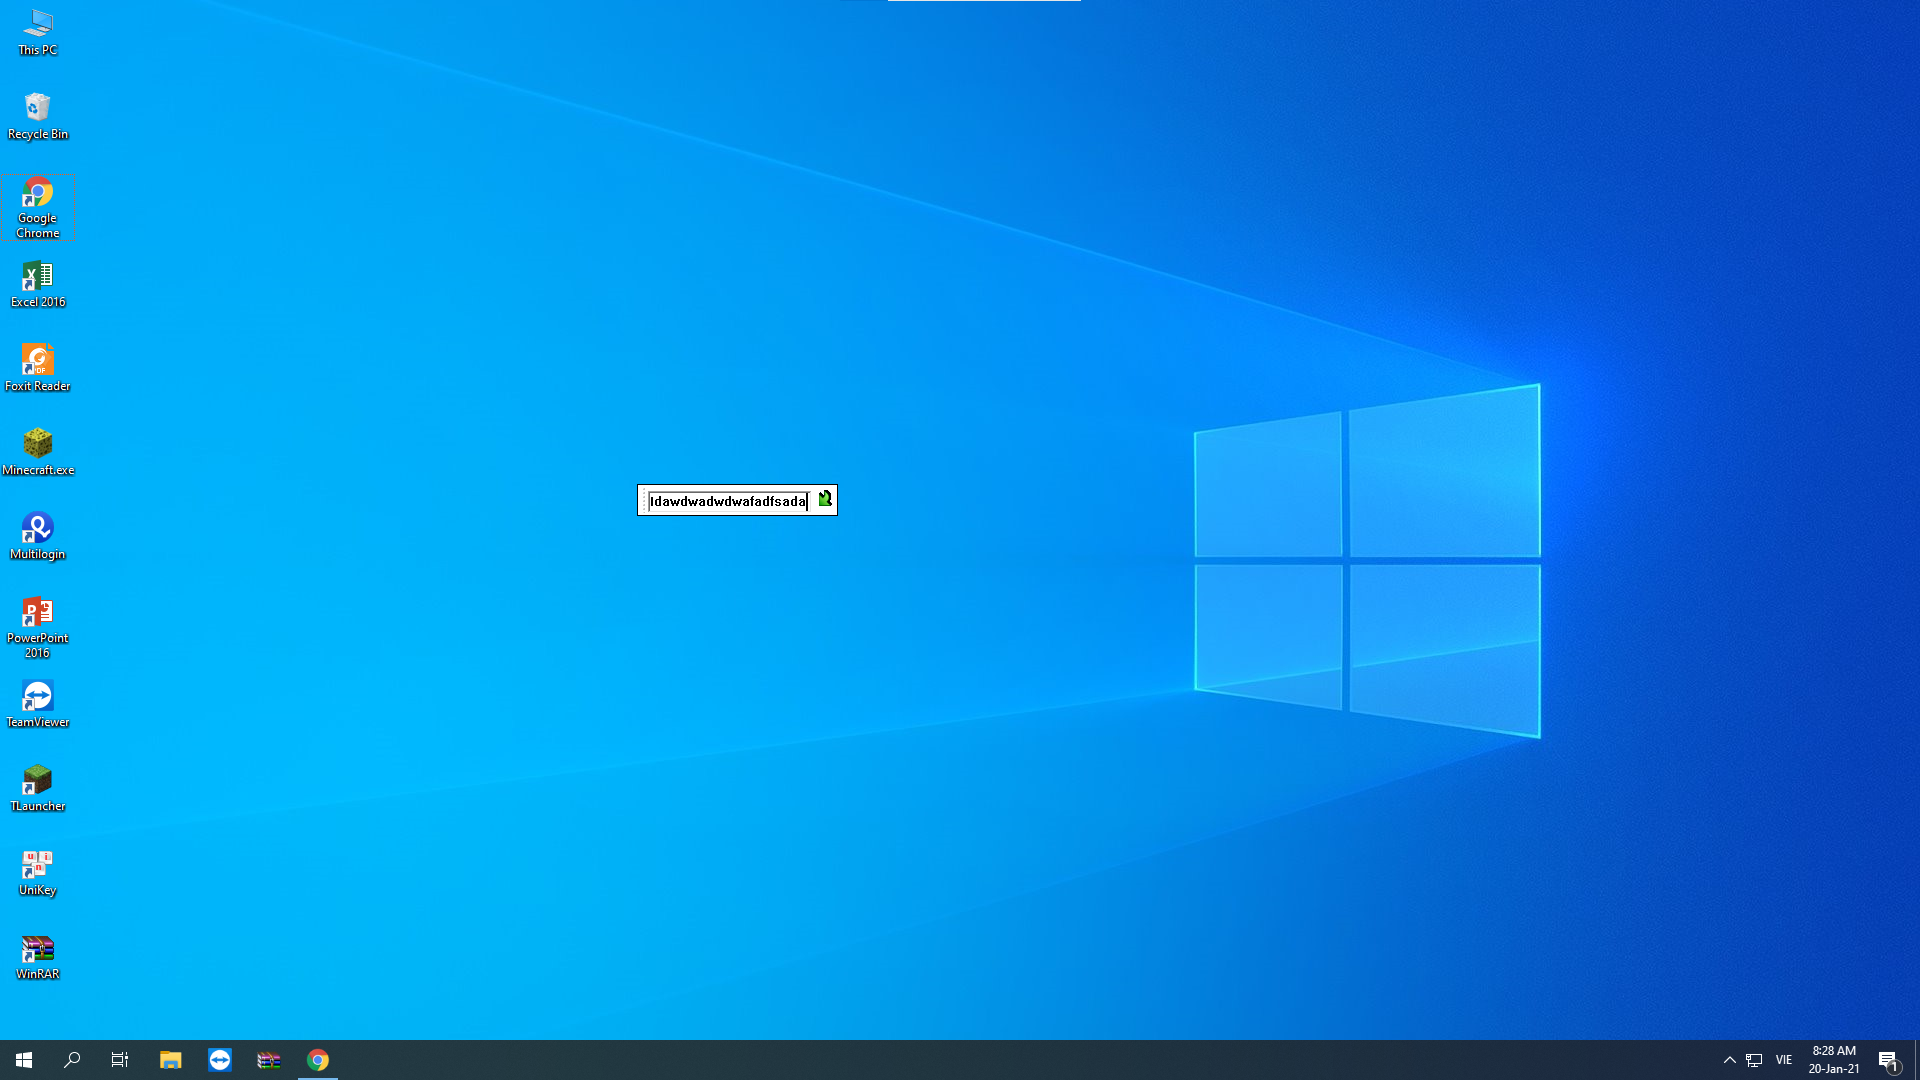Screen dimensions: 1920x1080
Task: Launch Minecraft.exe game
Action: click(37, 444)
